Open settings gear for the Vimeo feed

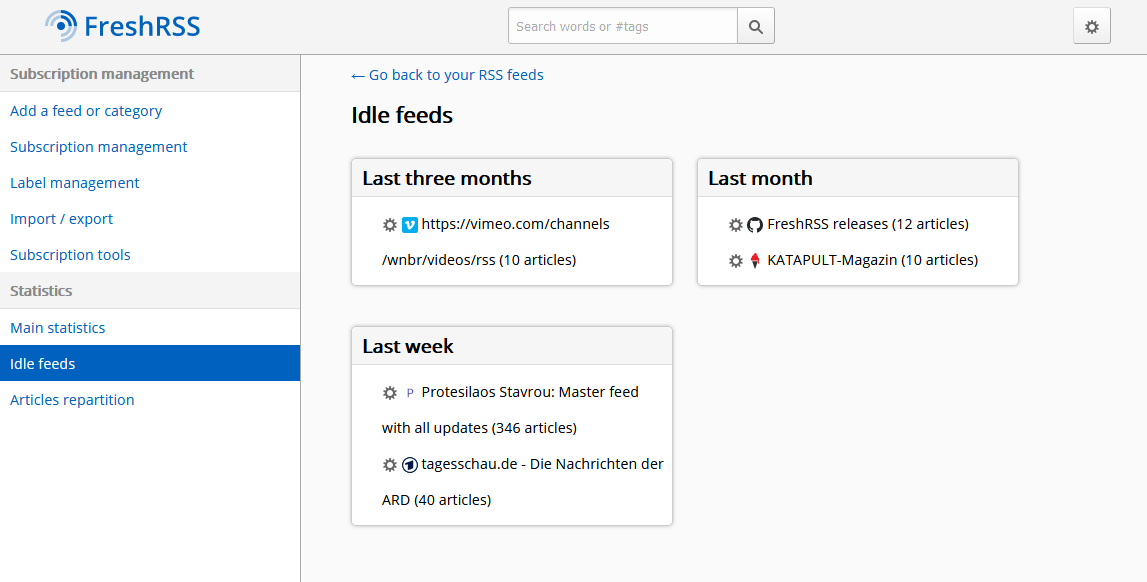tap(390, 225)
